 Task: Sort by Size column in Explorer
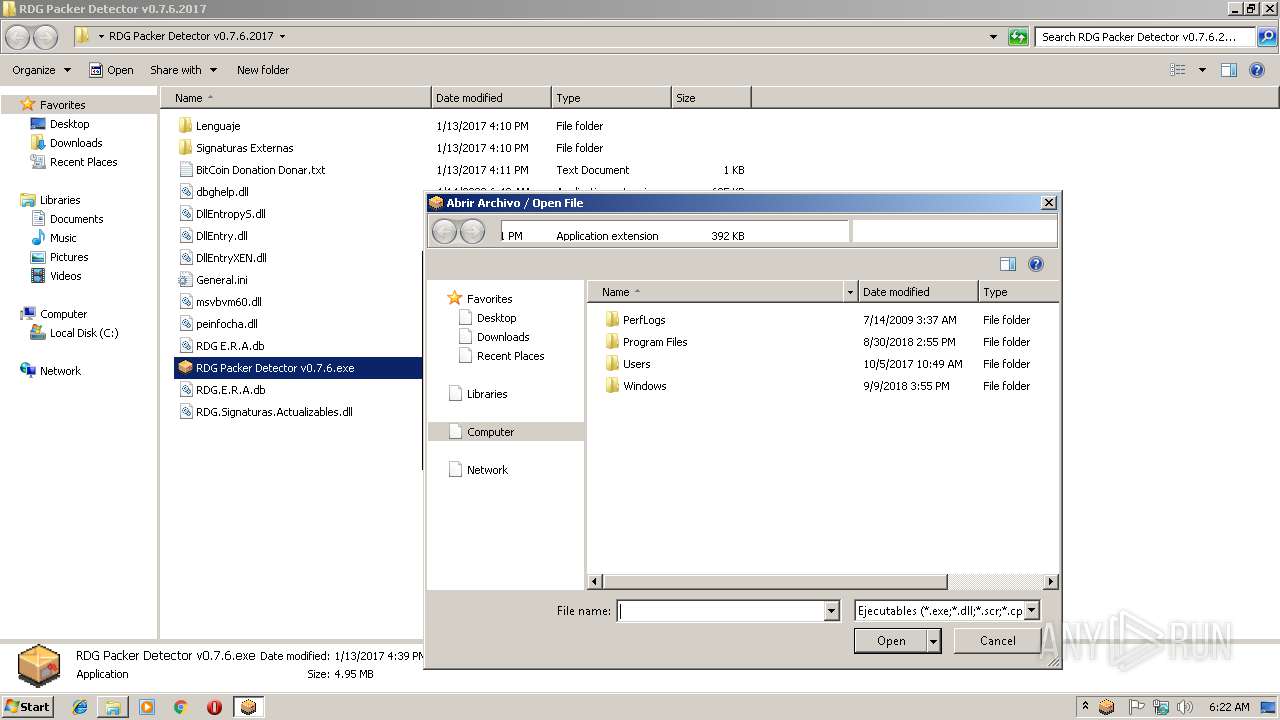pyautogui.click(x=711, y=98)
